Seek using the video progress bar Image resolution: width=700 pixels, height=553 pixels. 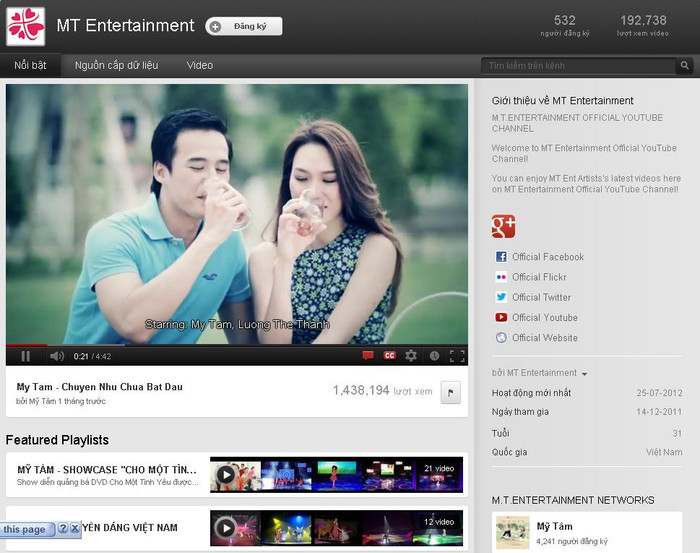point(237,345)
